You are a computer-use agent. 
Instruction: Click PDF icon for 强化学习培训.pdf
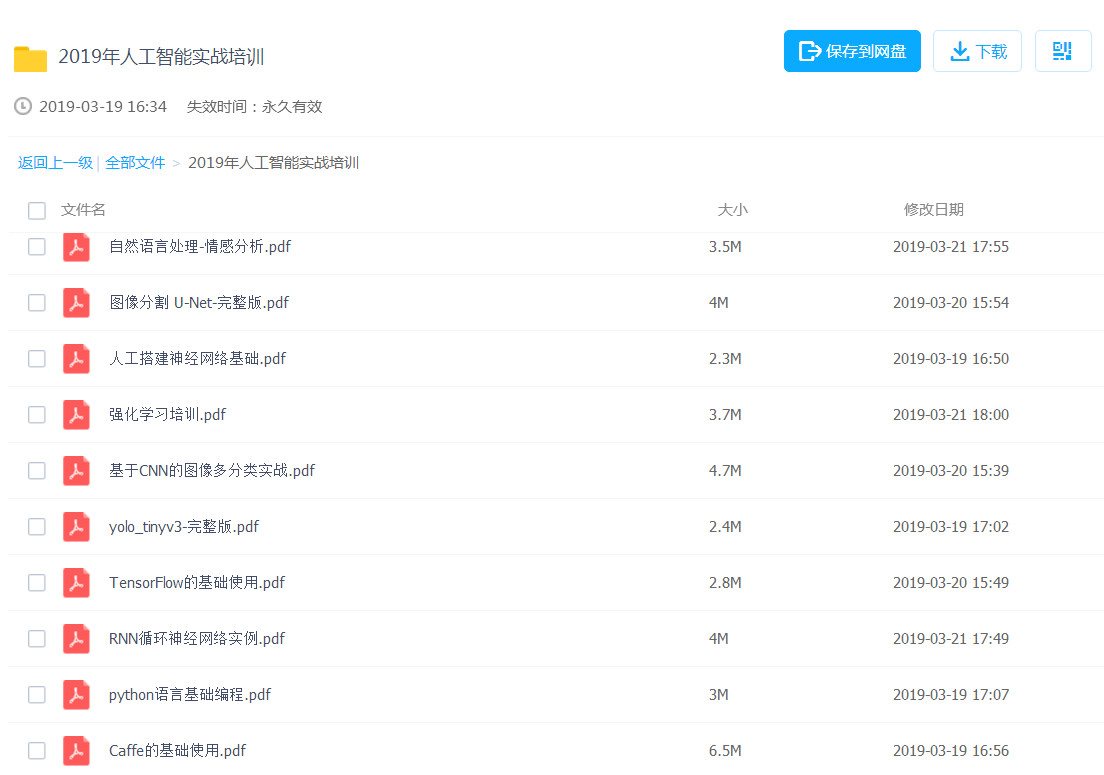(76, 415)
